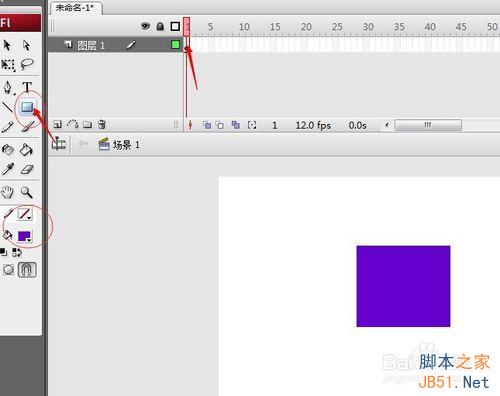Toggle Onion Skin

click(207, 125)
